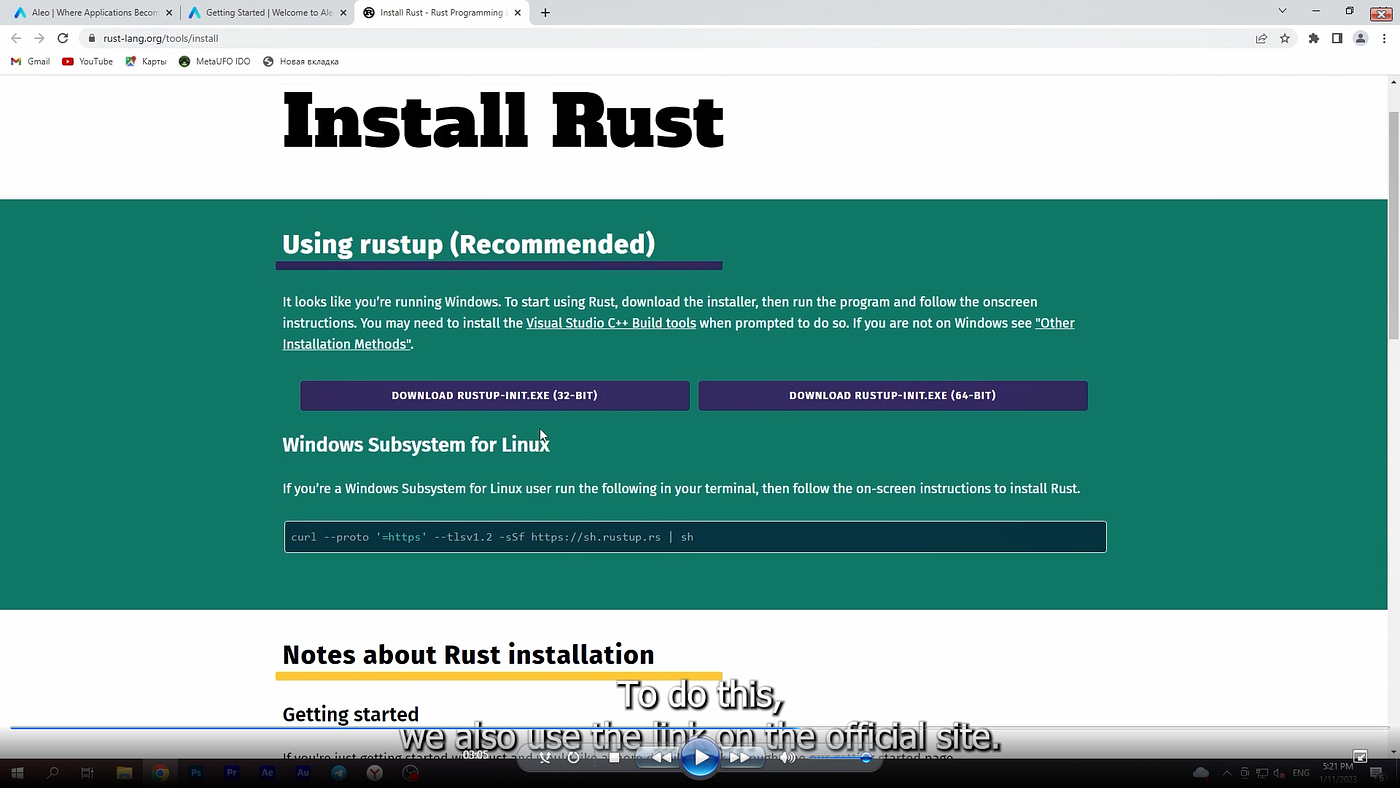Open Windows taskbar search

(x=53, y=772)
